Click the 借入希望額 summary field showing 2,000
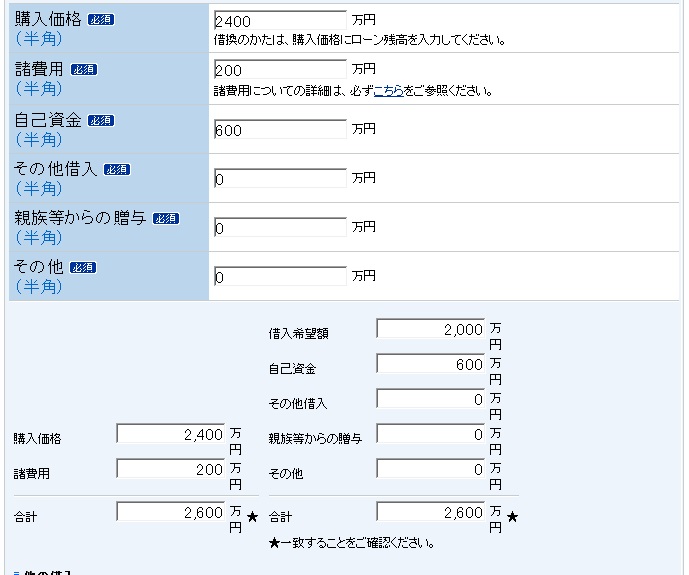The width and height of the screenshot is (689, 575). 431,329
